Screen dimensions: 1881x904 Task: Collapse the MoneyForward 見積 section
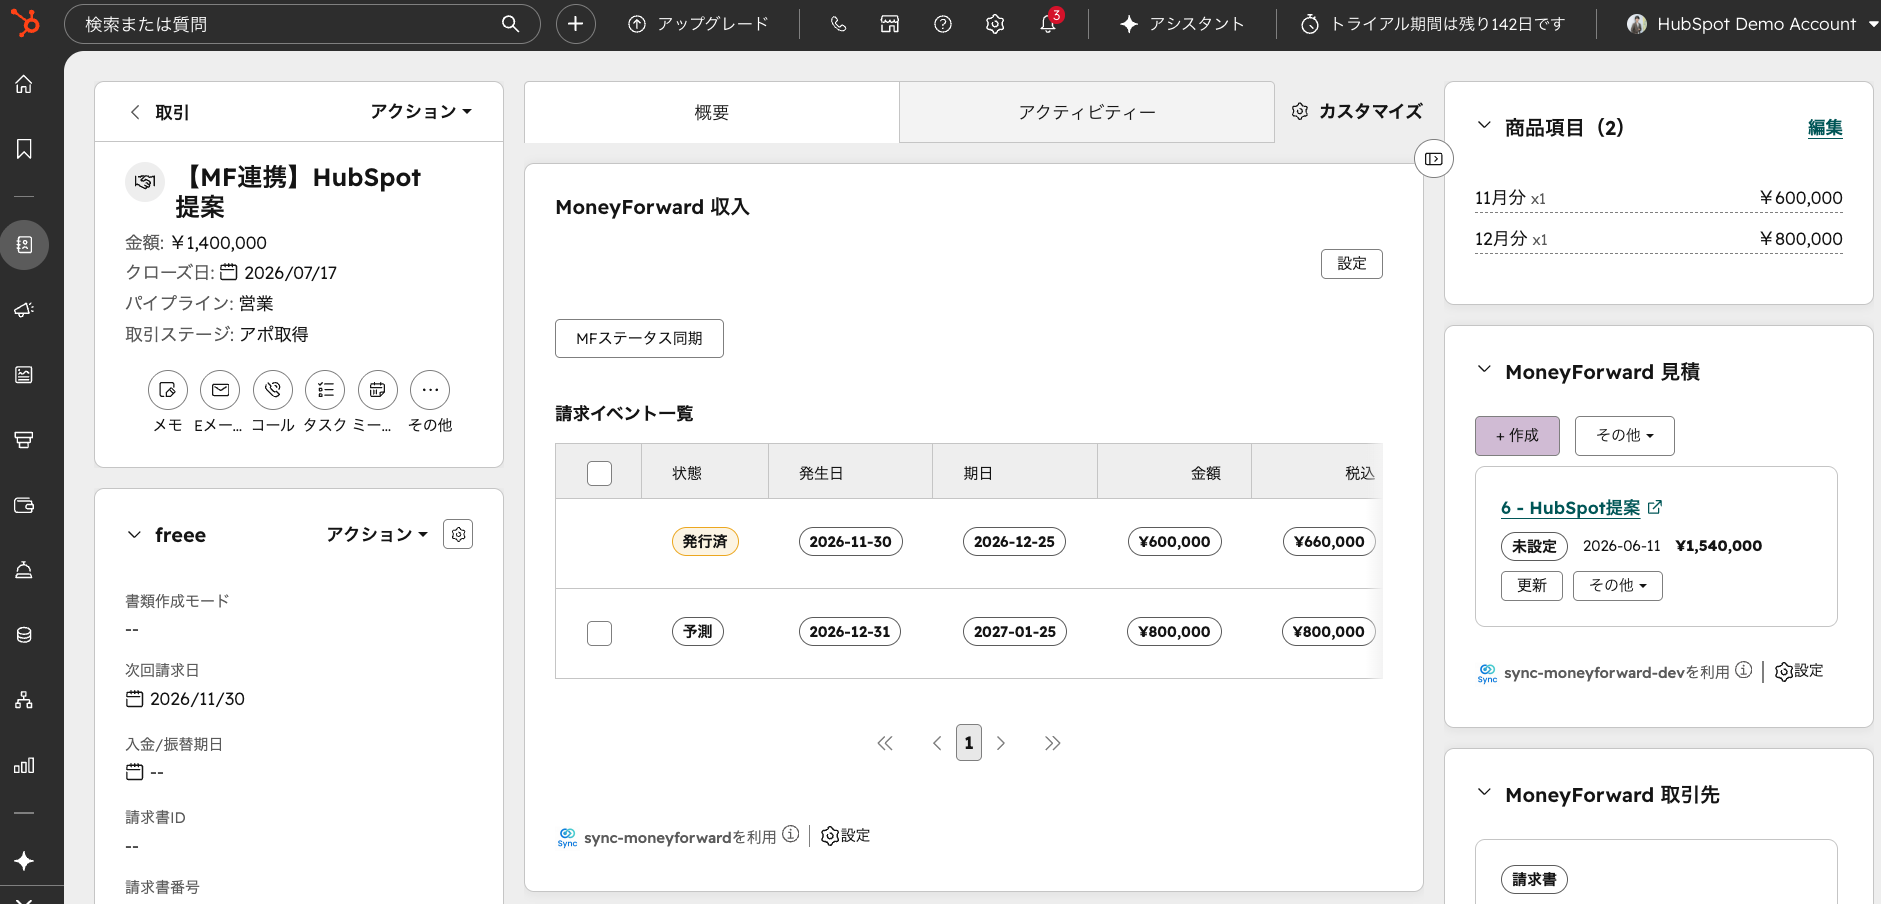(x=1484, y=369)
